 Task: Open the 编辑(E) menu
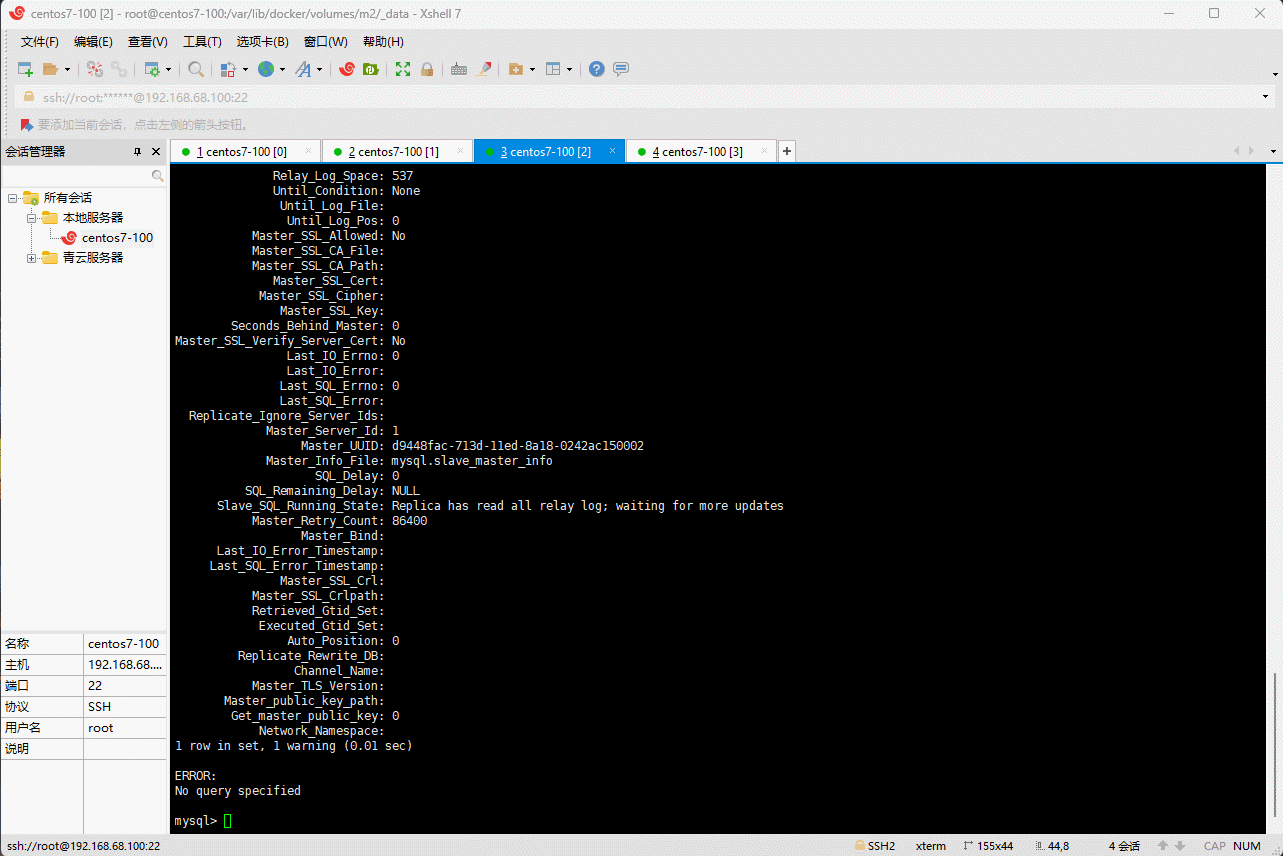[93, 42]
